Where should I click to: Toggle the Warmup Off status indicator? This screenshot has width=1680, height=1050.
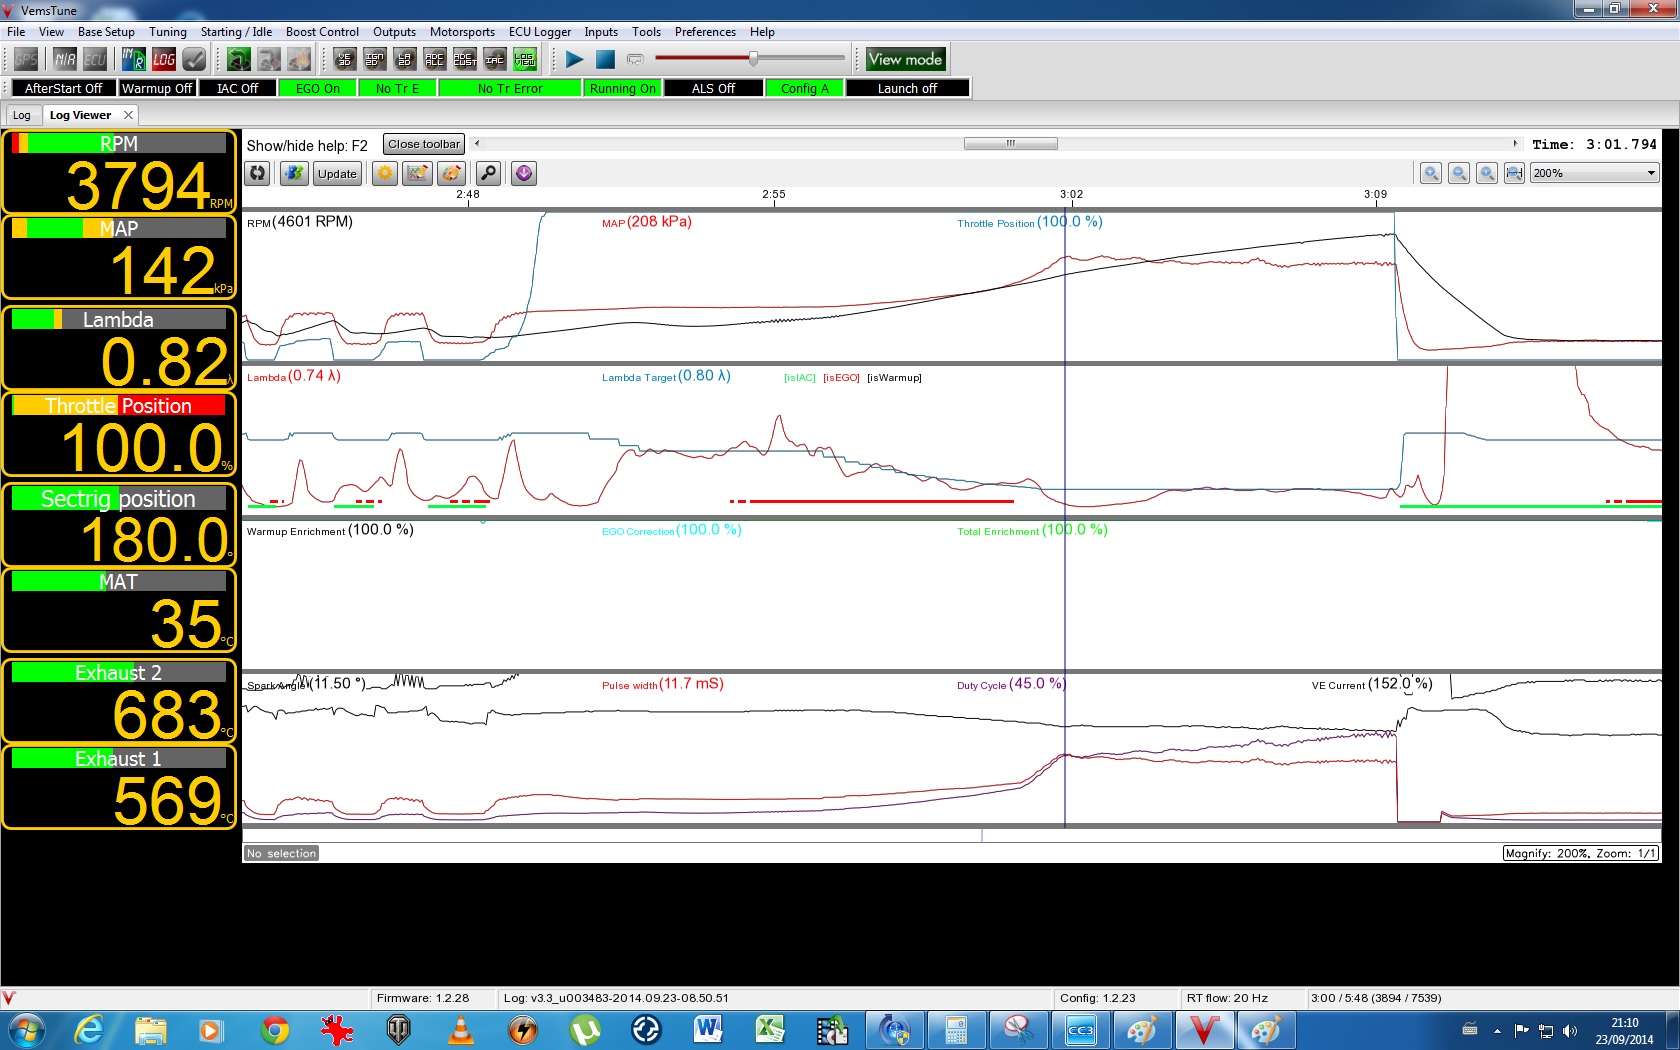pyautogui.click(x=157, y=89)
